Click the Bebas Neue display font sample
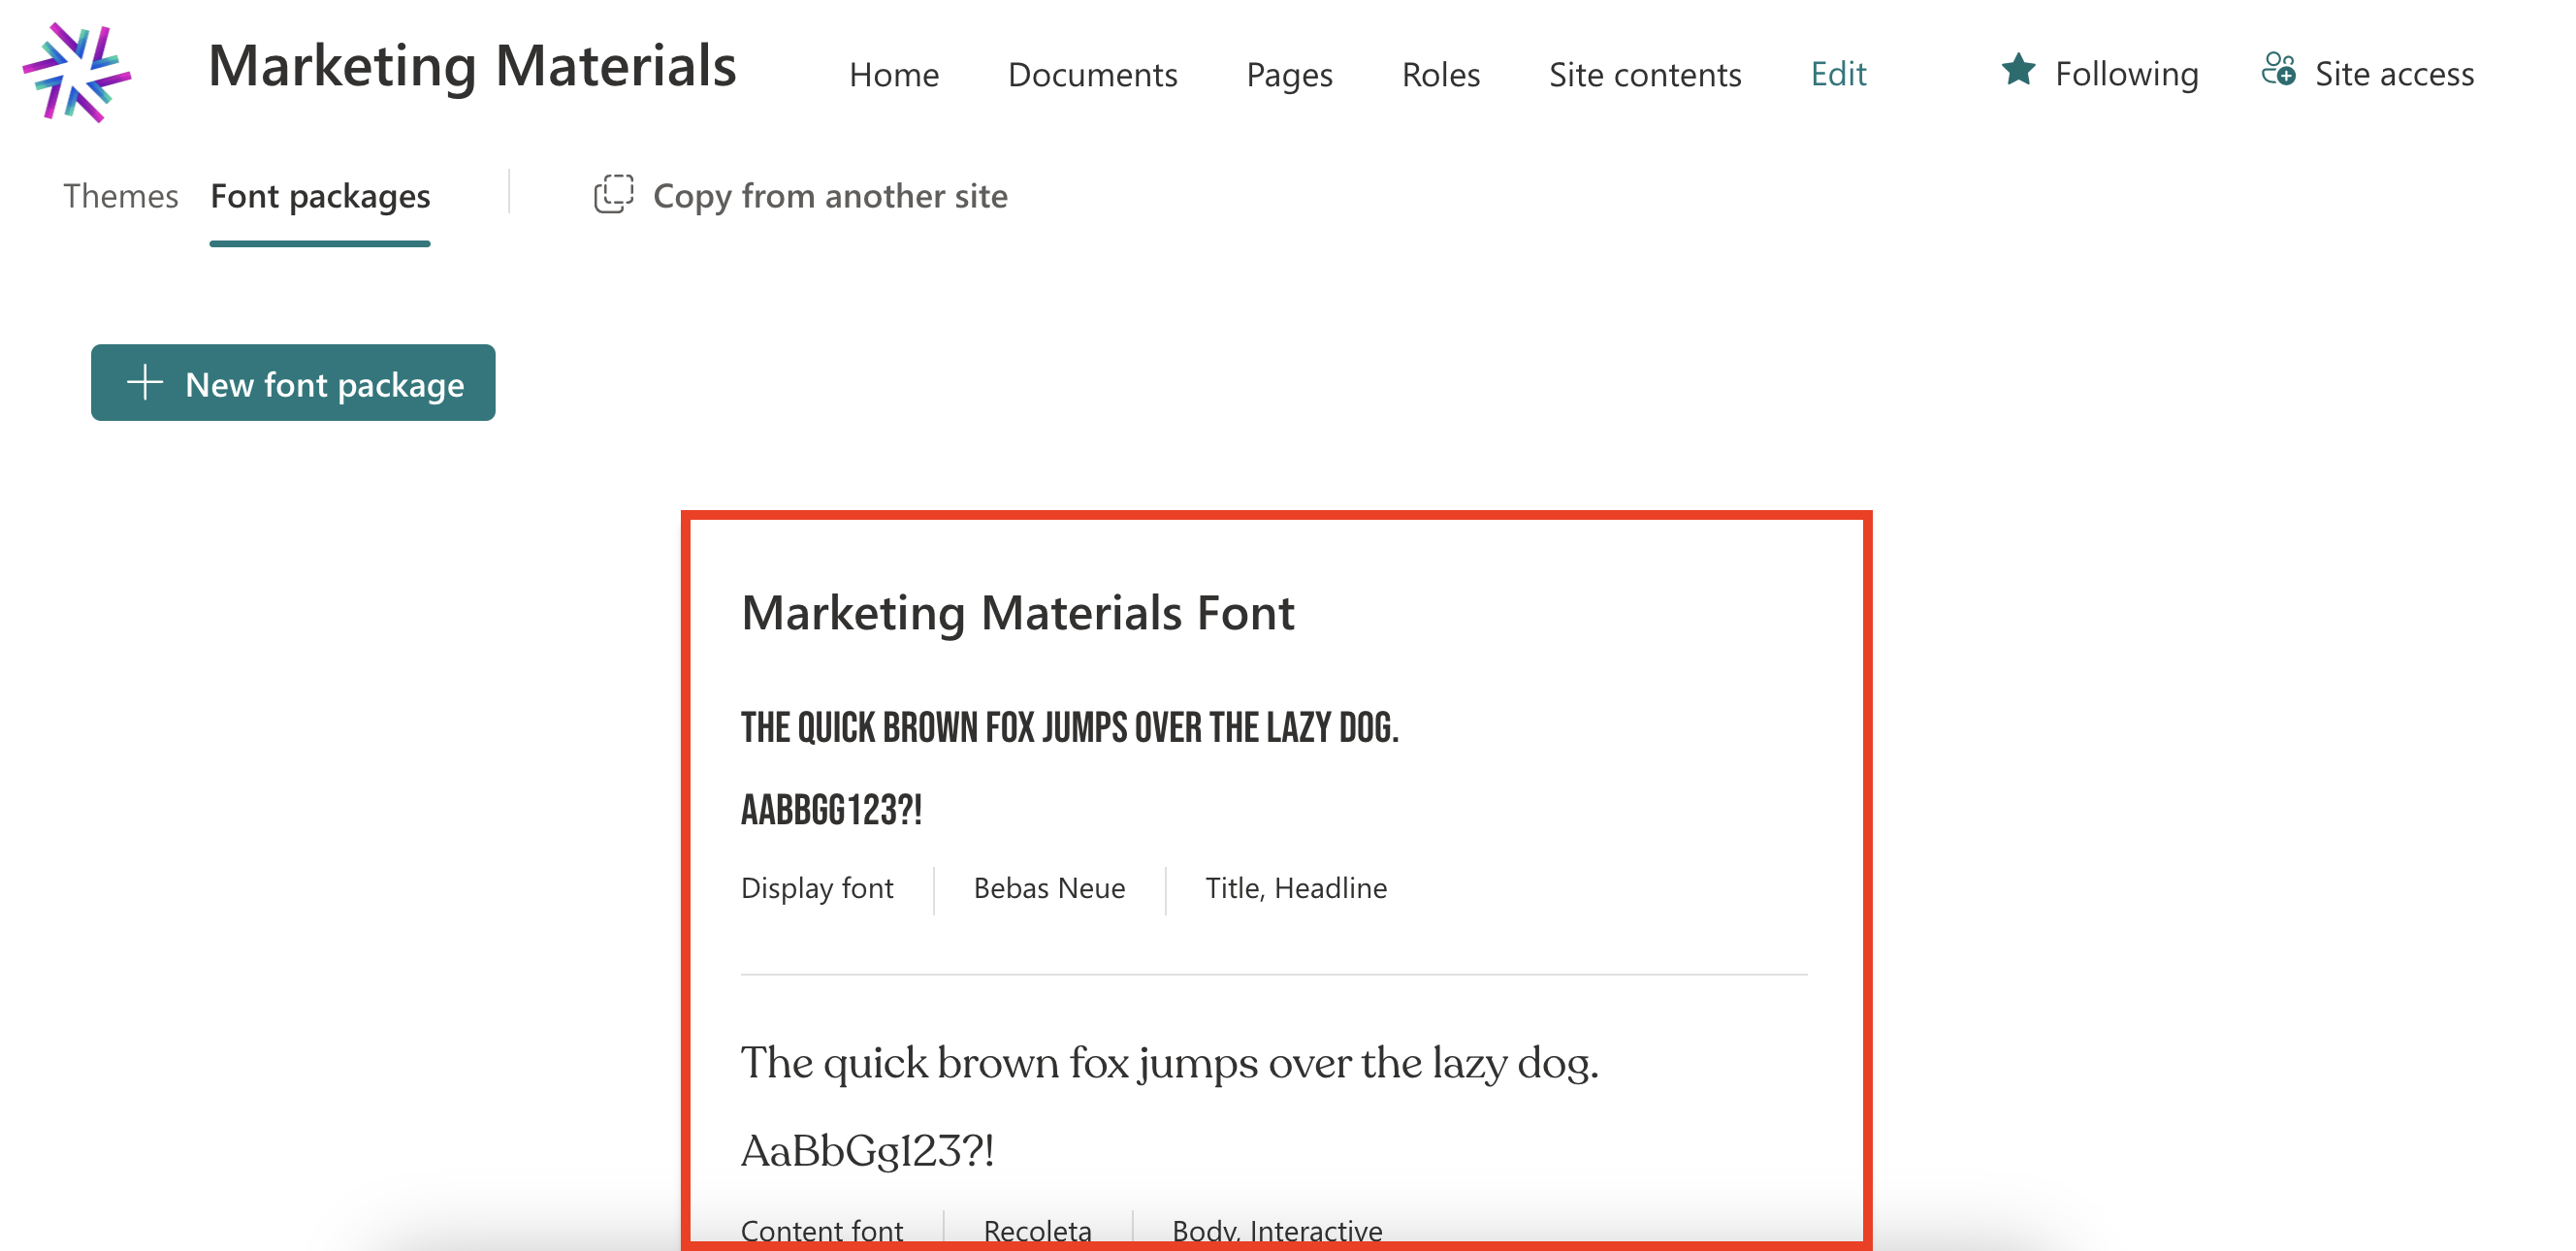Screen dimensions: 2576x1251 1069,727
